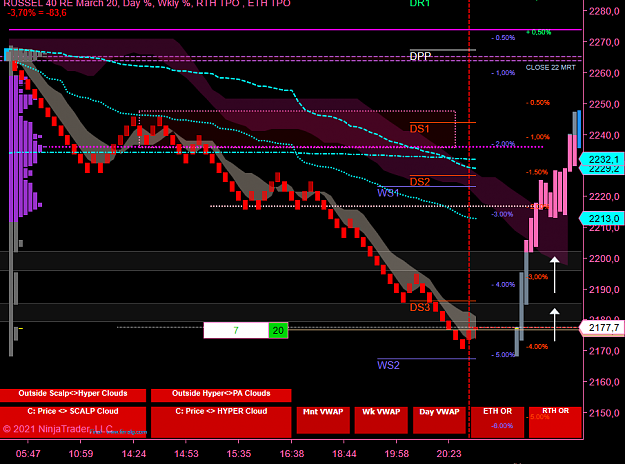Click the 14:24 time axis label
Image resolution: width=625 pixels, height=464 pixels.
click(x=134, y=454)
